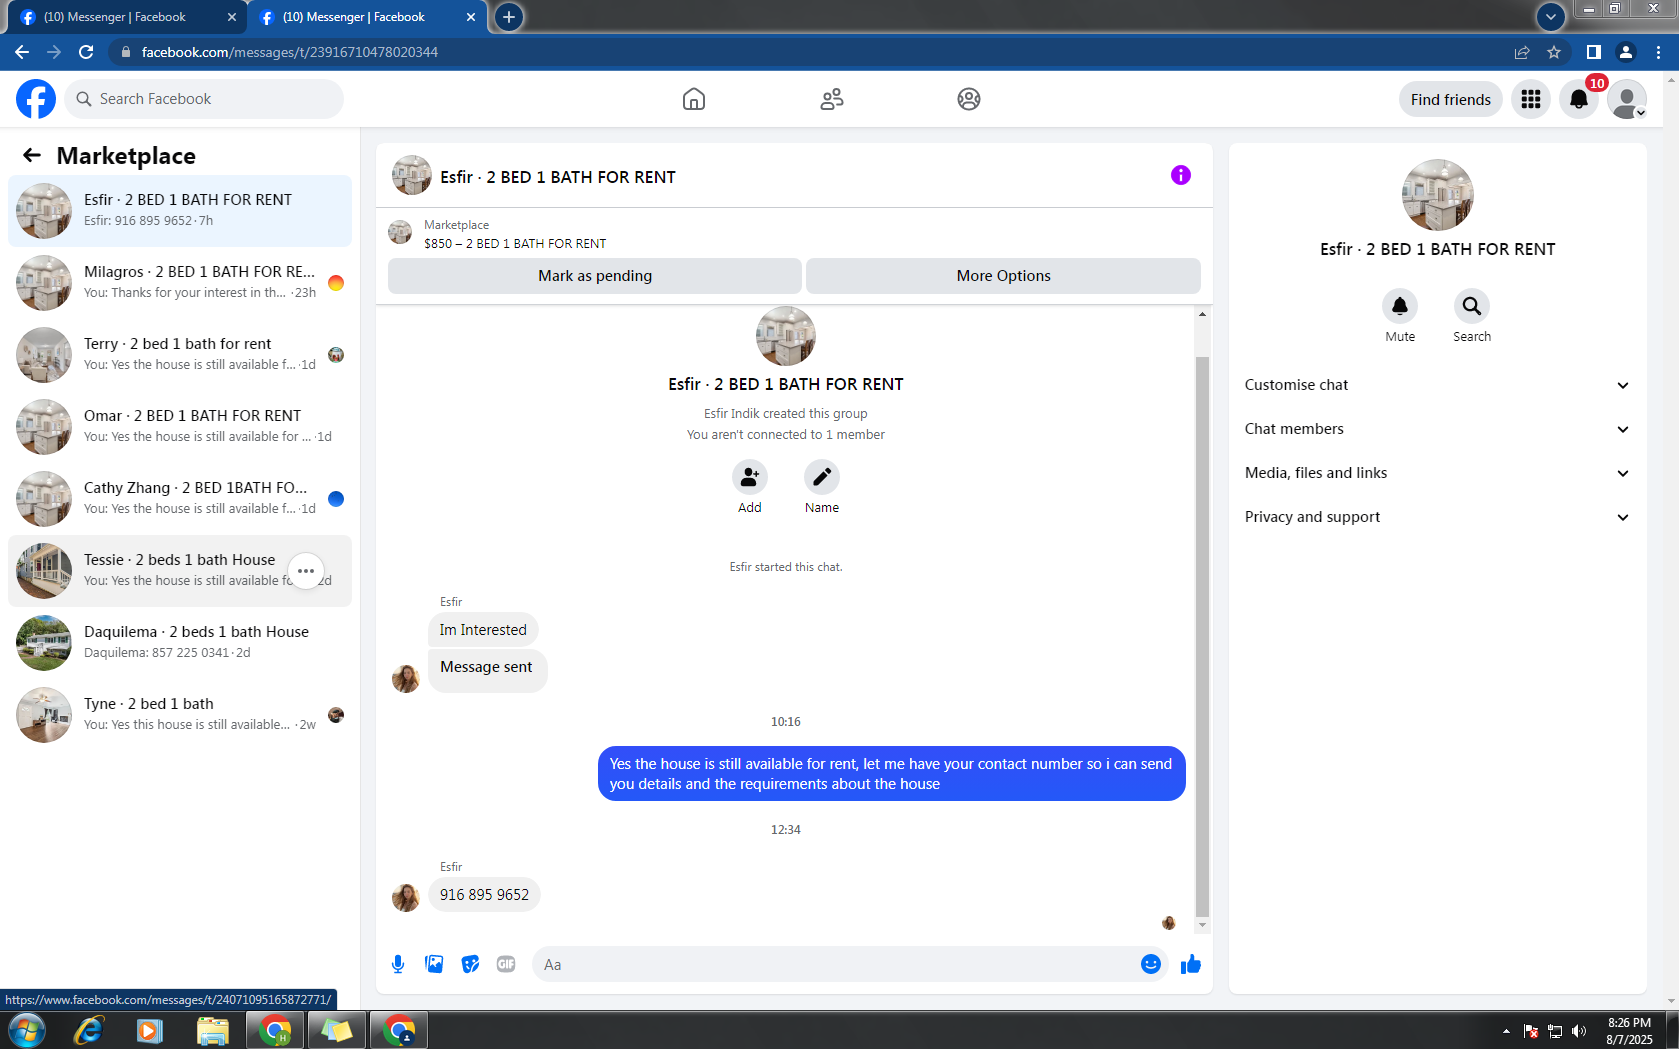This screenshot has width=1679, height=1049.
Task: Open Omar conversation
Action: [180, 427]
